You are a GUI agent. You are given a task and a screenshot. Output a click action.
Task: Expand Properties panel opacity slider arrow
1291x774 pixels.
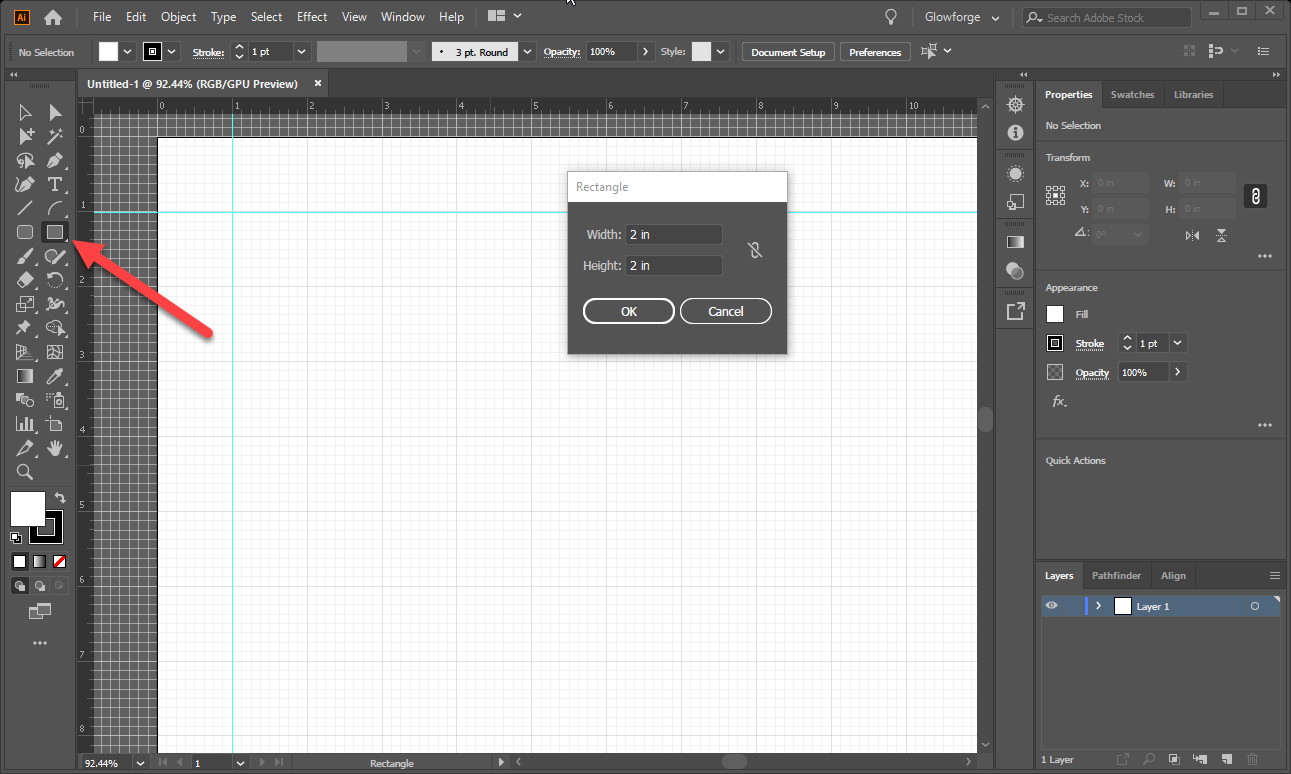point(1178,372)
